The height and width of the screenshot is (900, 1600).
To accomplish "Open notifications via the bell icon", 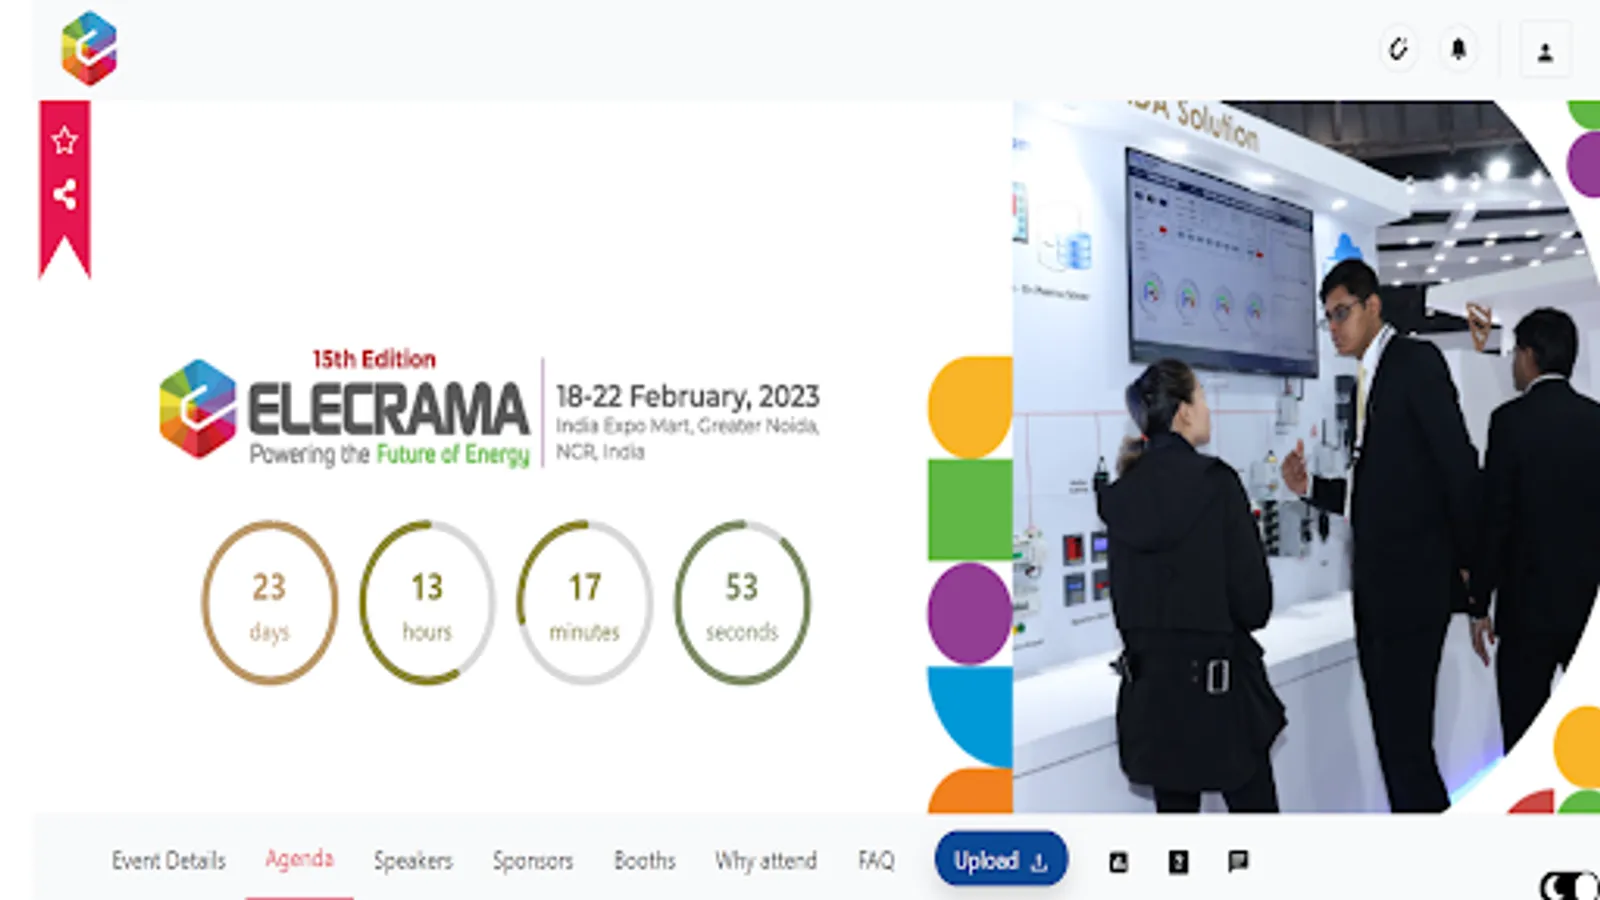I will click(1458, 49).
